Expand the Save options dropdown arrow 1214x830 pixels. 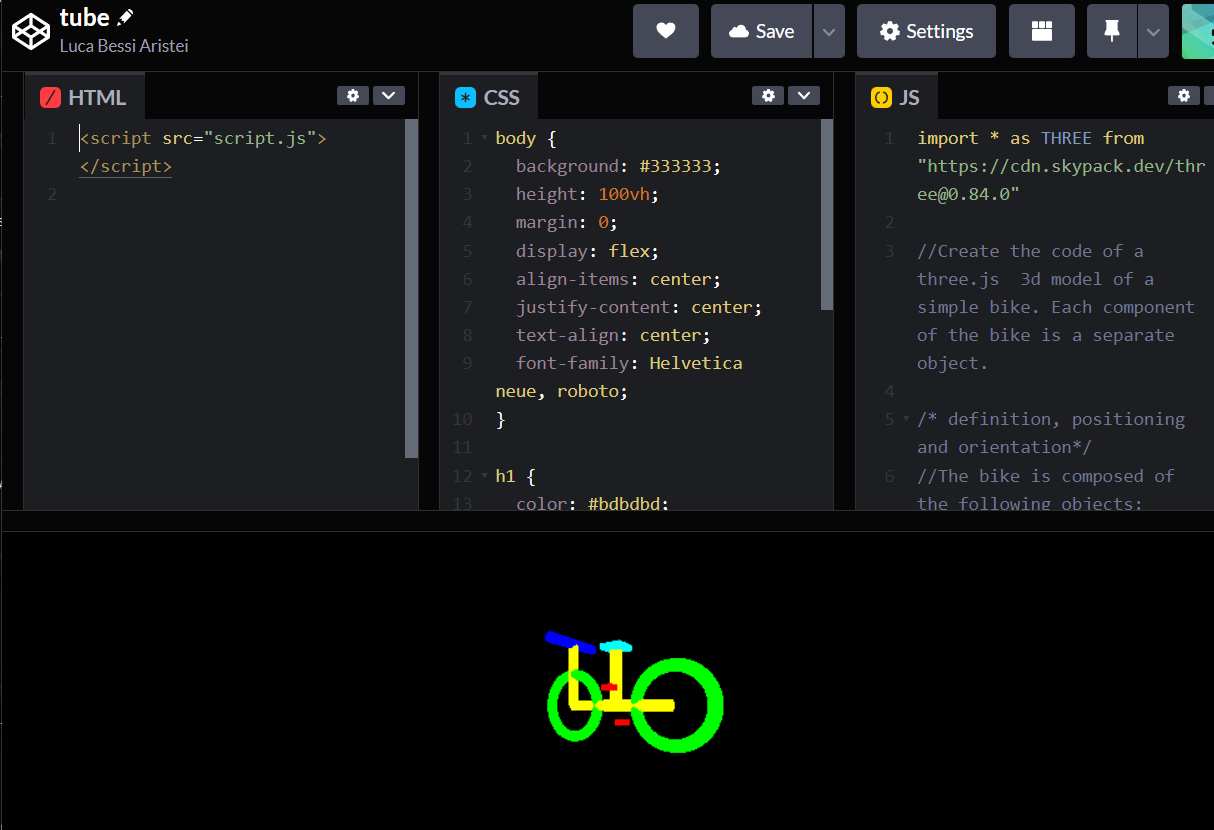tap(828, 31)
